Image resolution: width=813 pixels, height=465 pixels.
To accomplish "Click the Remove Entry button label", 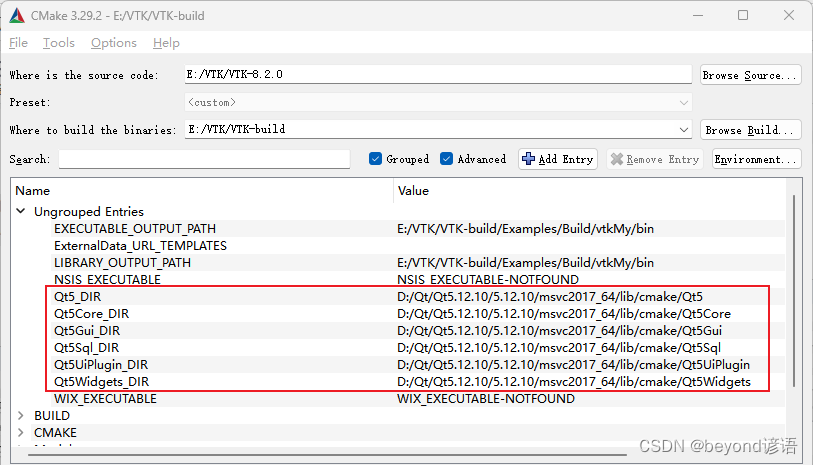I will (663, 159).
